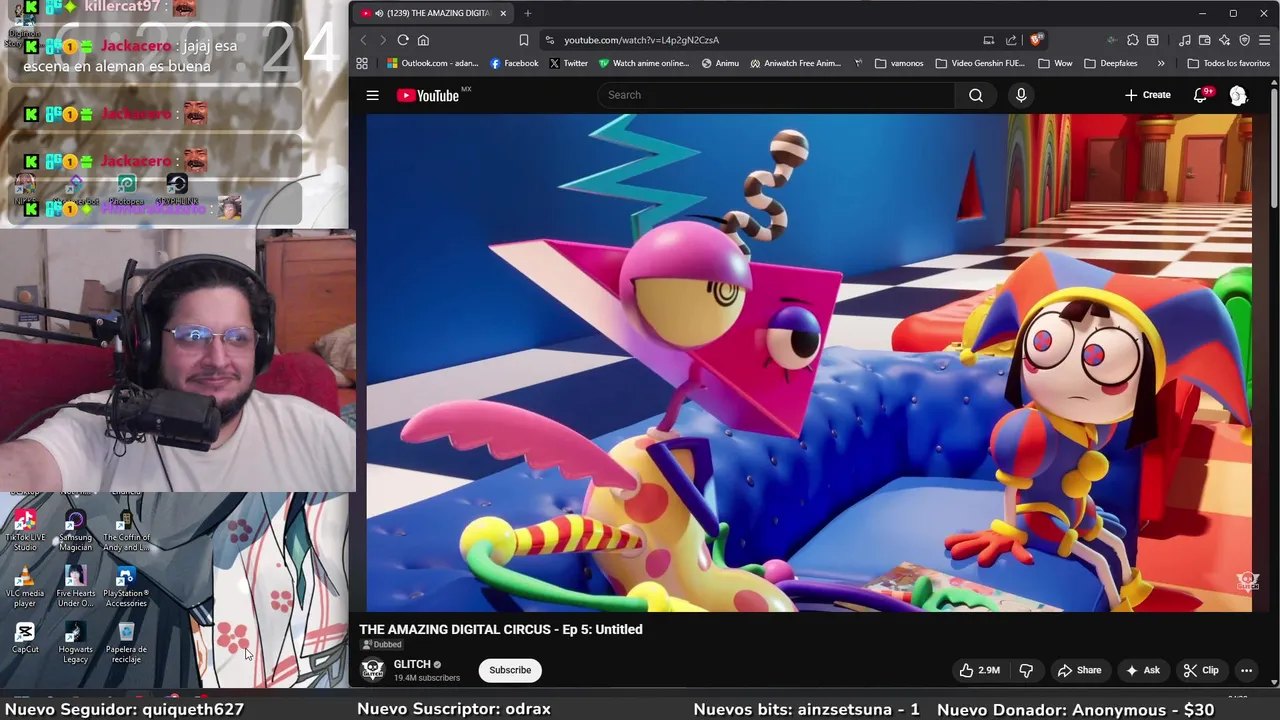
Task: Open Watch anime online bookmark
Action: point(644,63)
